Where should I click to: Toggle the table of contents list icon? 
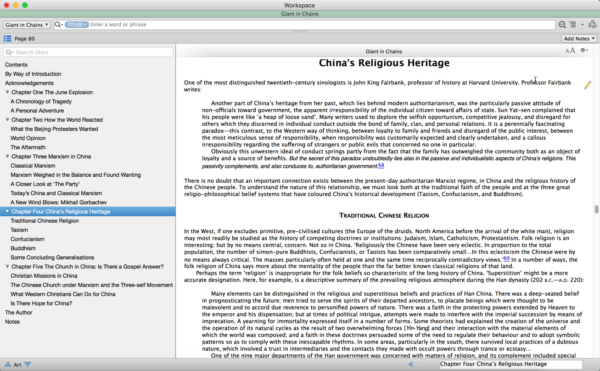(7, 39)
